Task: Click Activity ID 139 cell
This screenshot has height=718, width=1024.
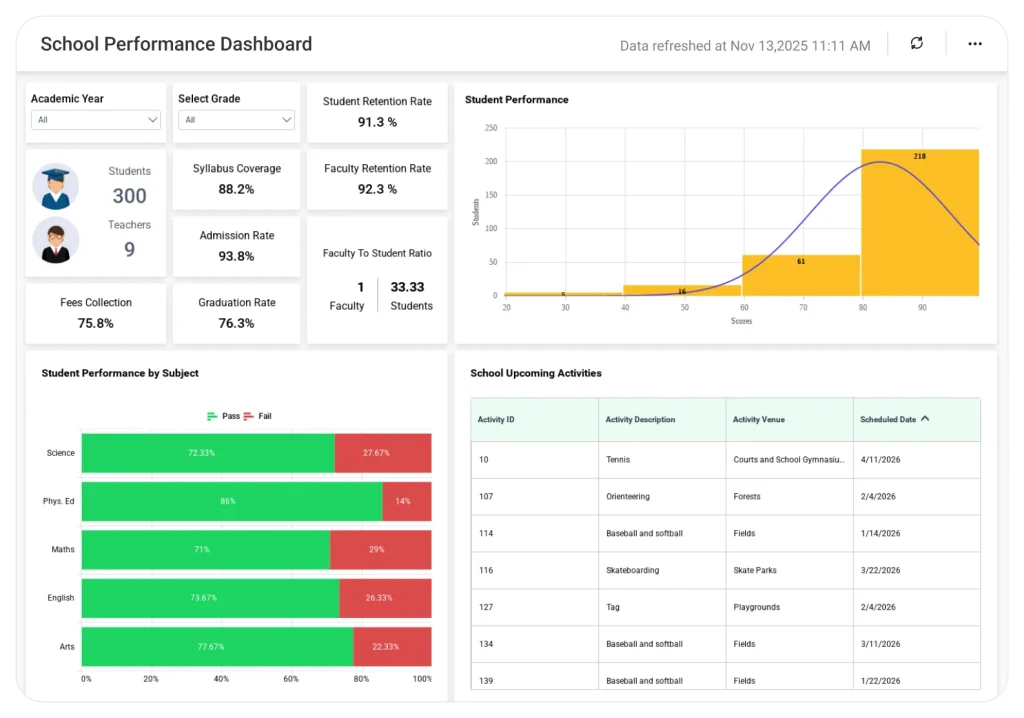Action: pos(534,678)
